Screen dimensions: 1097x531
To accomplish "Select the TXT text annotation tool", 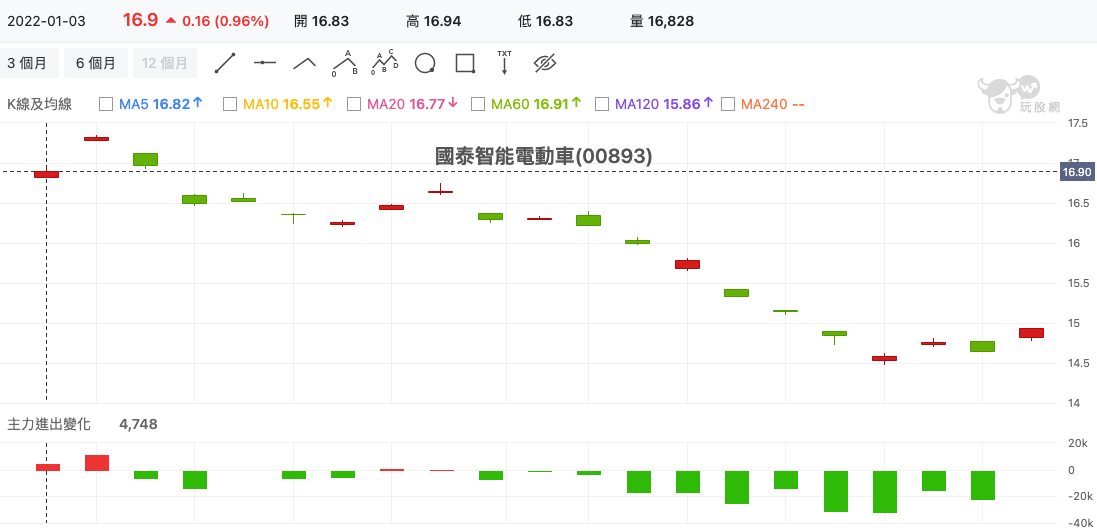I will click(x=504, y=62).
